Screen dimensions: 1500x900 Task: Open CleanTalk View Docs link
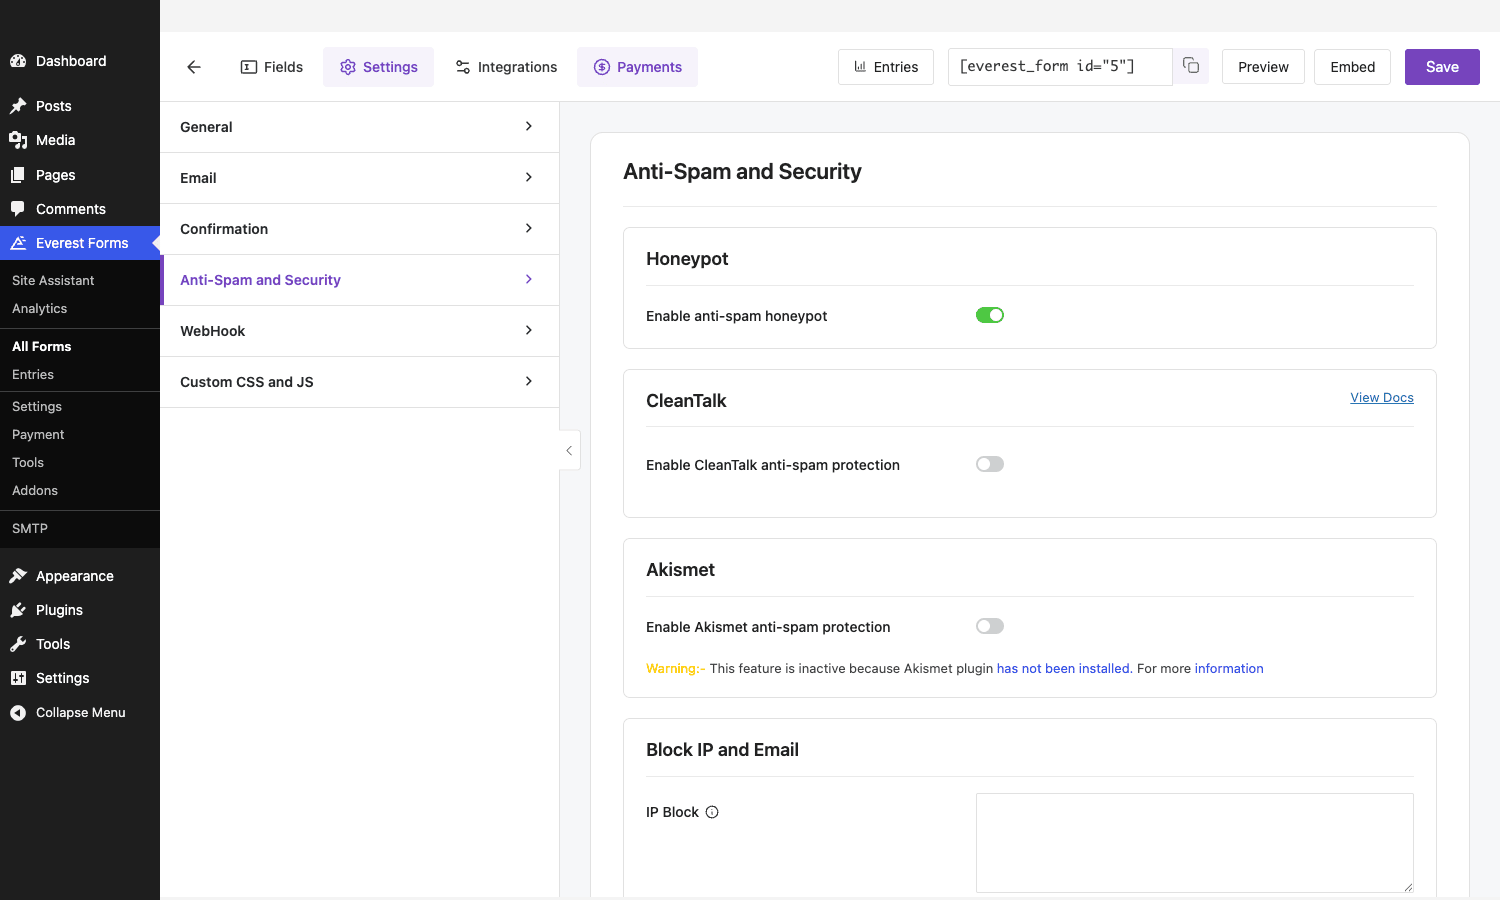[1382, 397]
